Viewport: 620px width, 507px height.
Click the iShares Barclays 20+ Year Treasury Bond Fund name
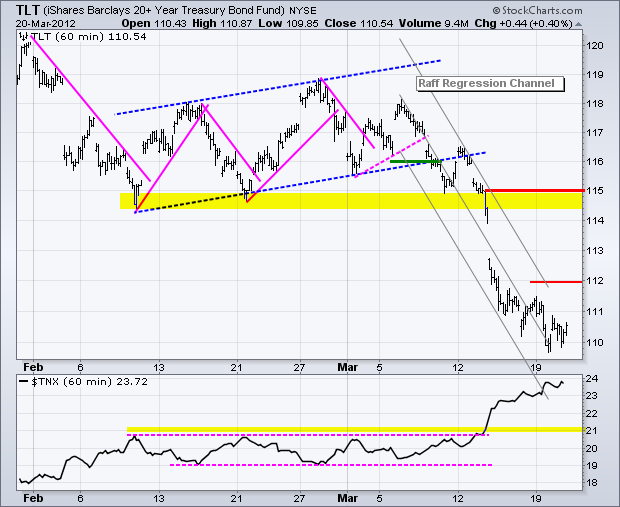coord(164,11)
